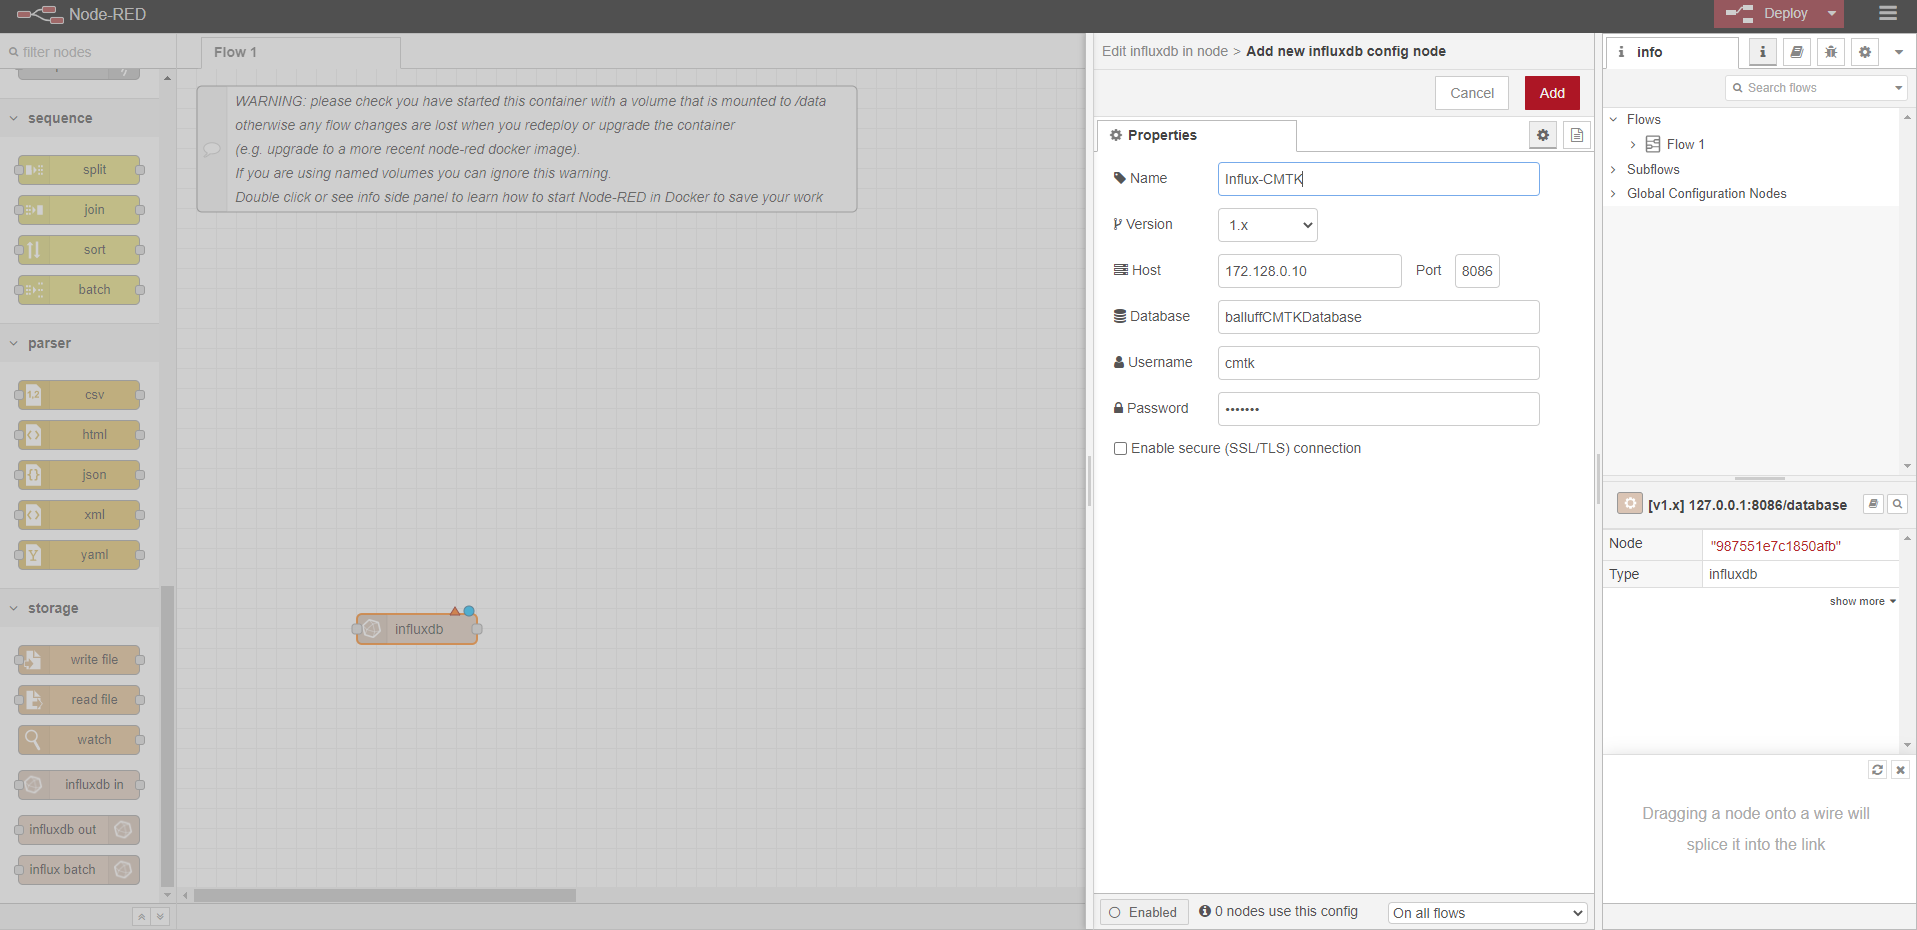Click the horizontal canvas scrollbar
The height and width of the screenshot is (930, 1917).
coord(385,896)
